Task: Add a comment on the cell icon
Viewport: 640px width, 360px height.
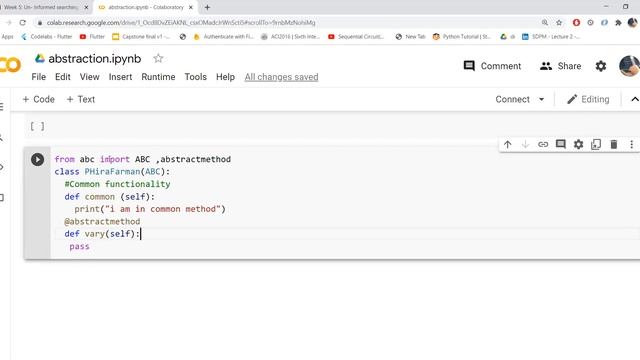Action: click(561, 144)
